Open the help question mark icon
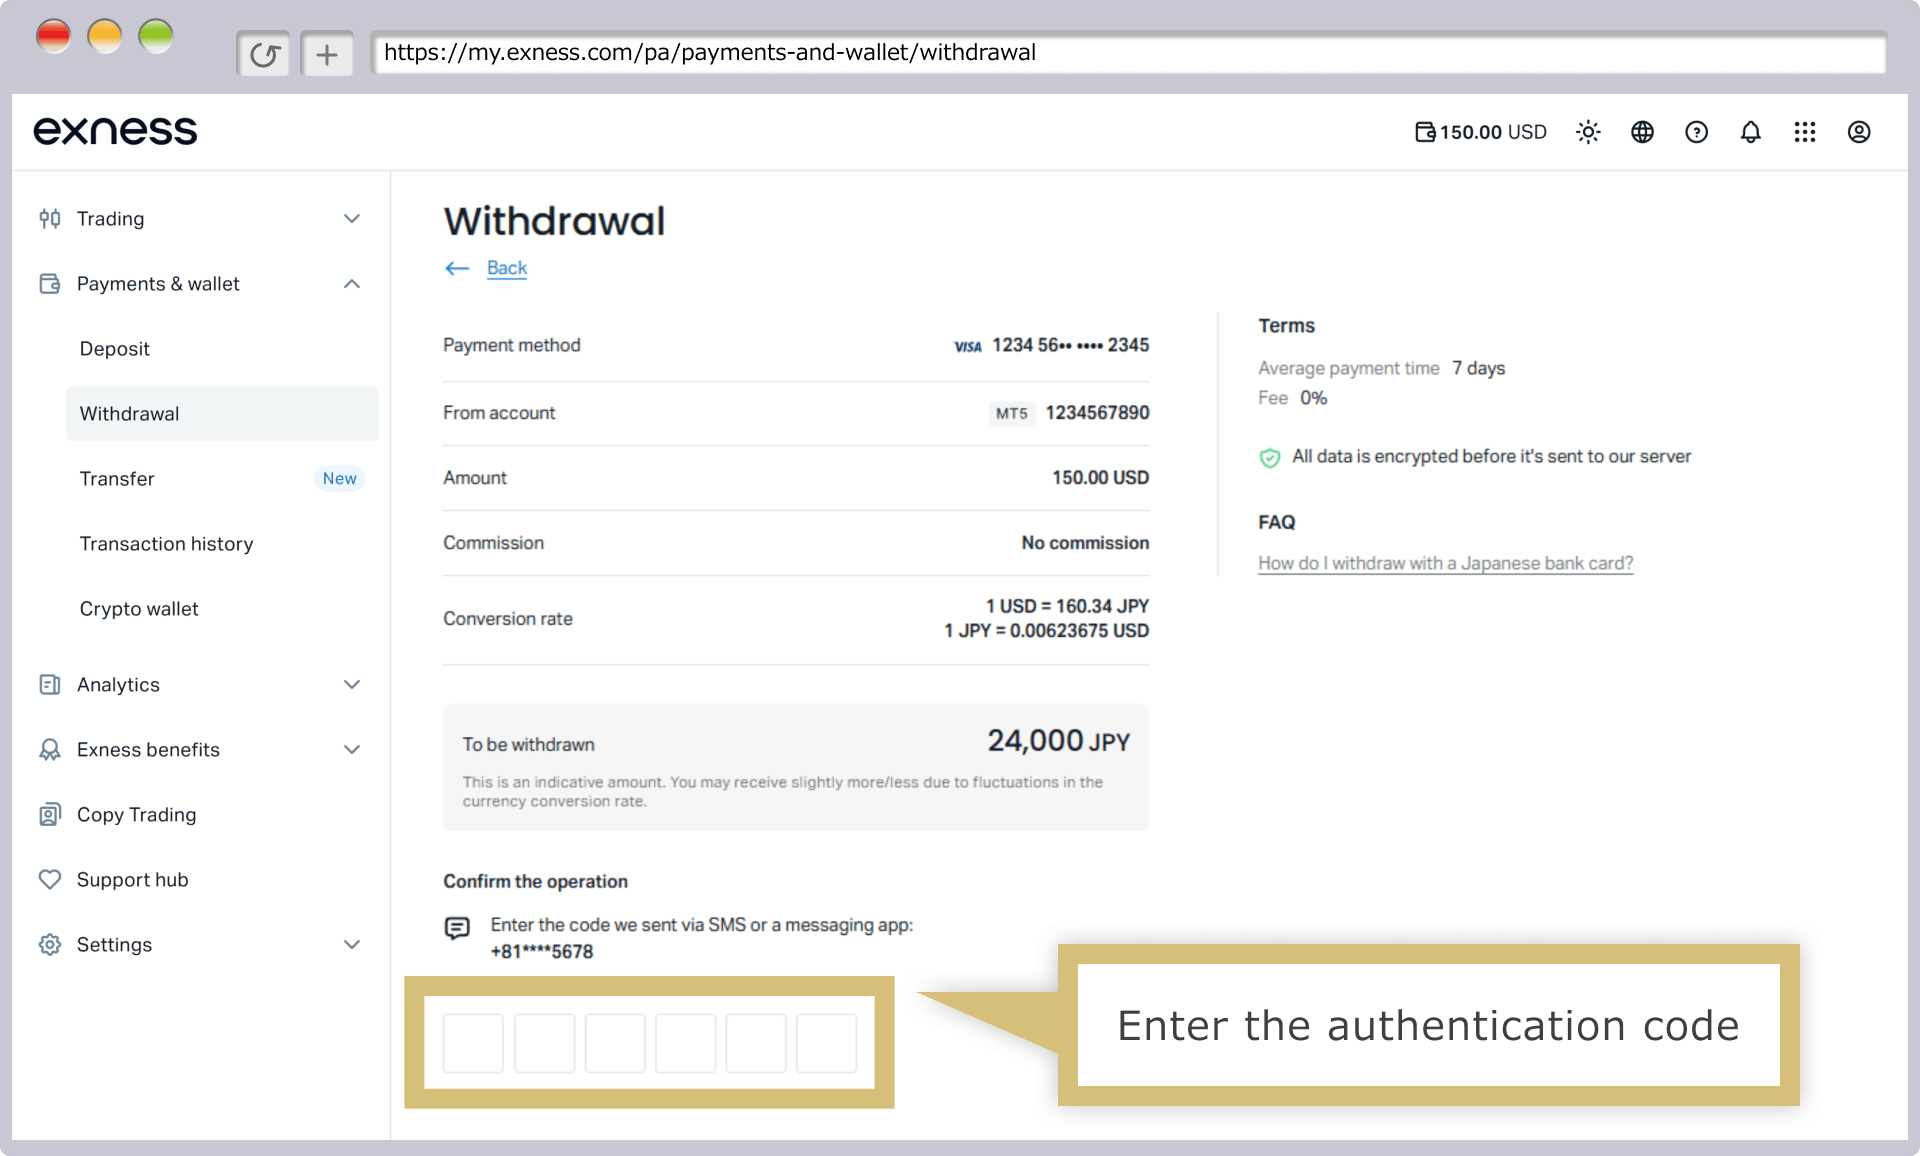The width and height of the screenshot is (1920, 1156). point(1696,132)
